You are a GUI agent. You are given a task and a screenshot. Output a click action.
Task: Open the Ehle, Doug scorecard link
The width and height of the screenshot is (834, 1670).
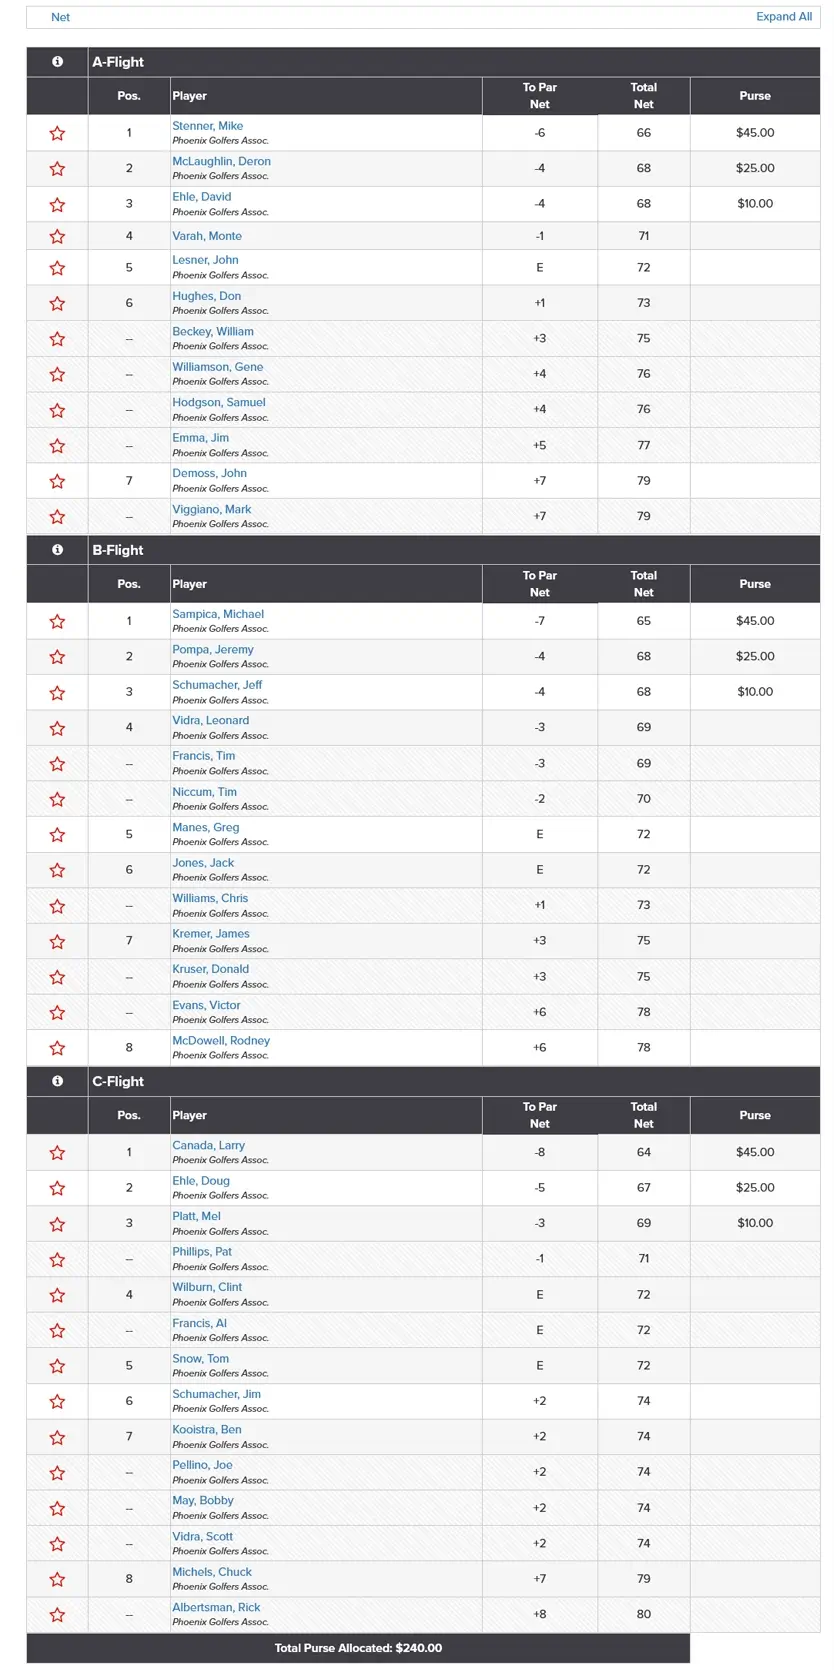201,1181
